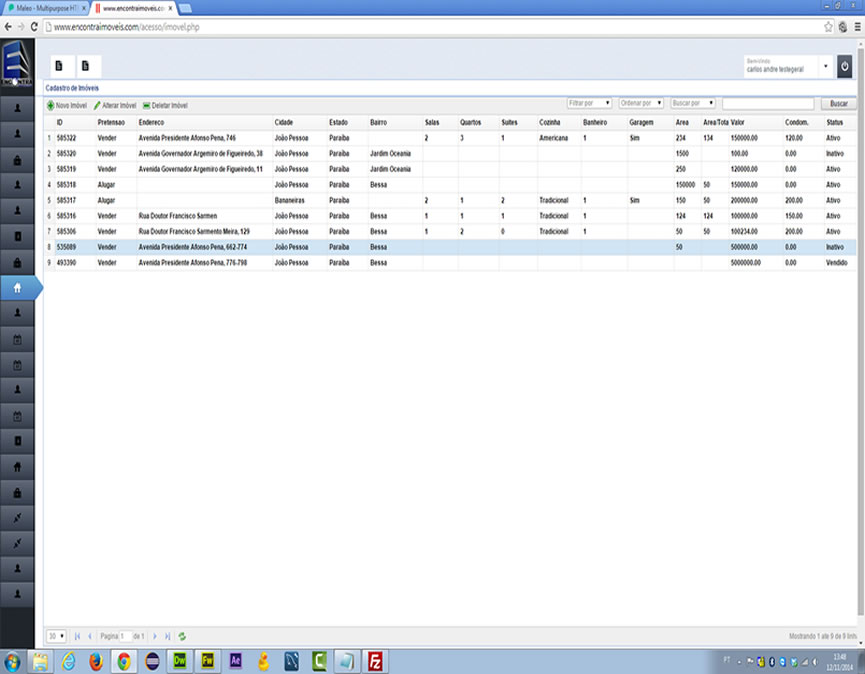The width and height of the screenshot is (865, 674).
Task: Select the active home icon in sidebar
Action: (18, 287)
